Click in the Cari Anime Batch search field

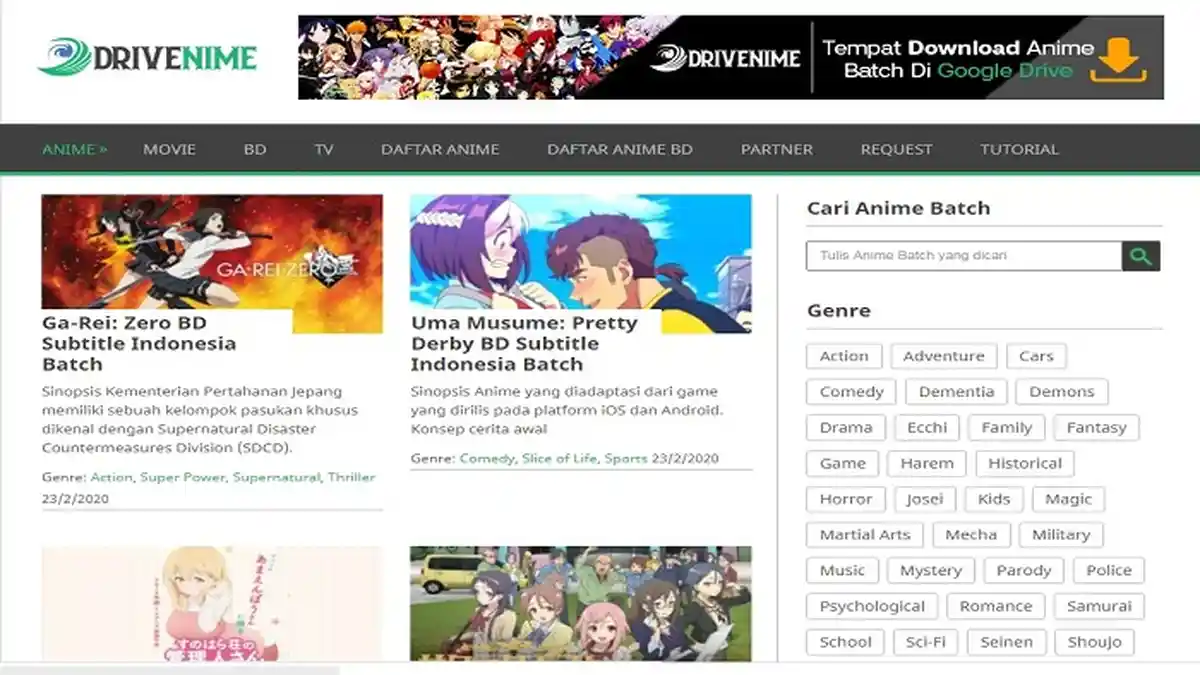click(x=964, y=256)
